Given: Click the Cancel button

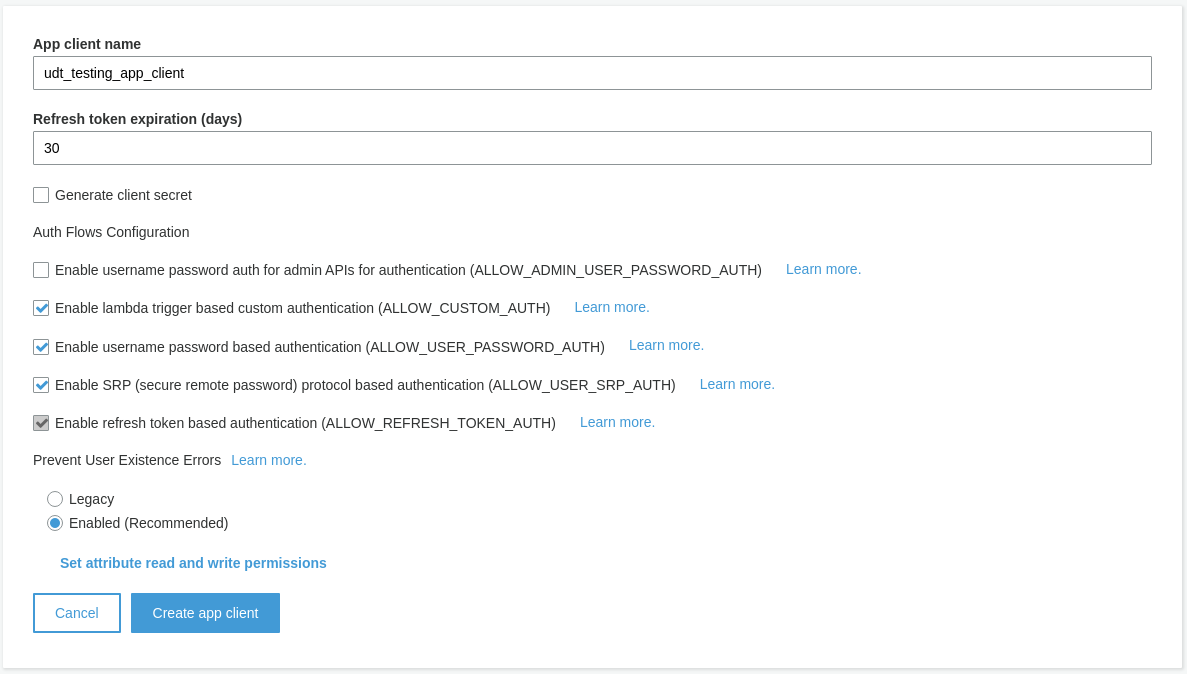Looking at the screenshot, I should pos(76,613).
